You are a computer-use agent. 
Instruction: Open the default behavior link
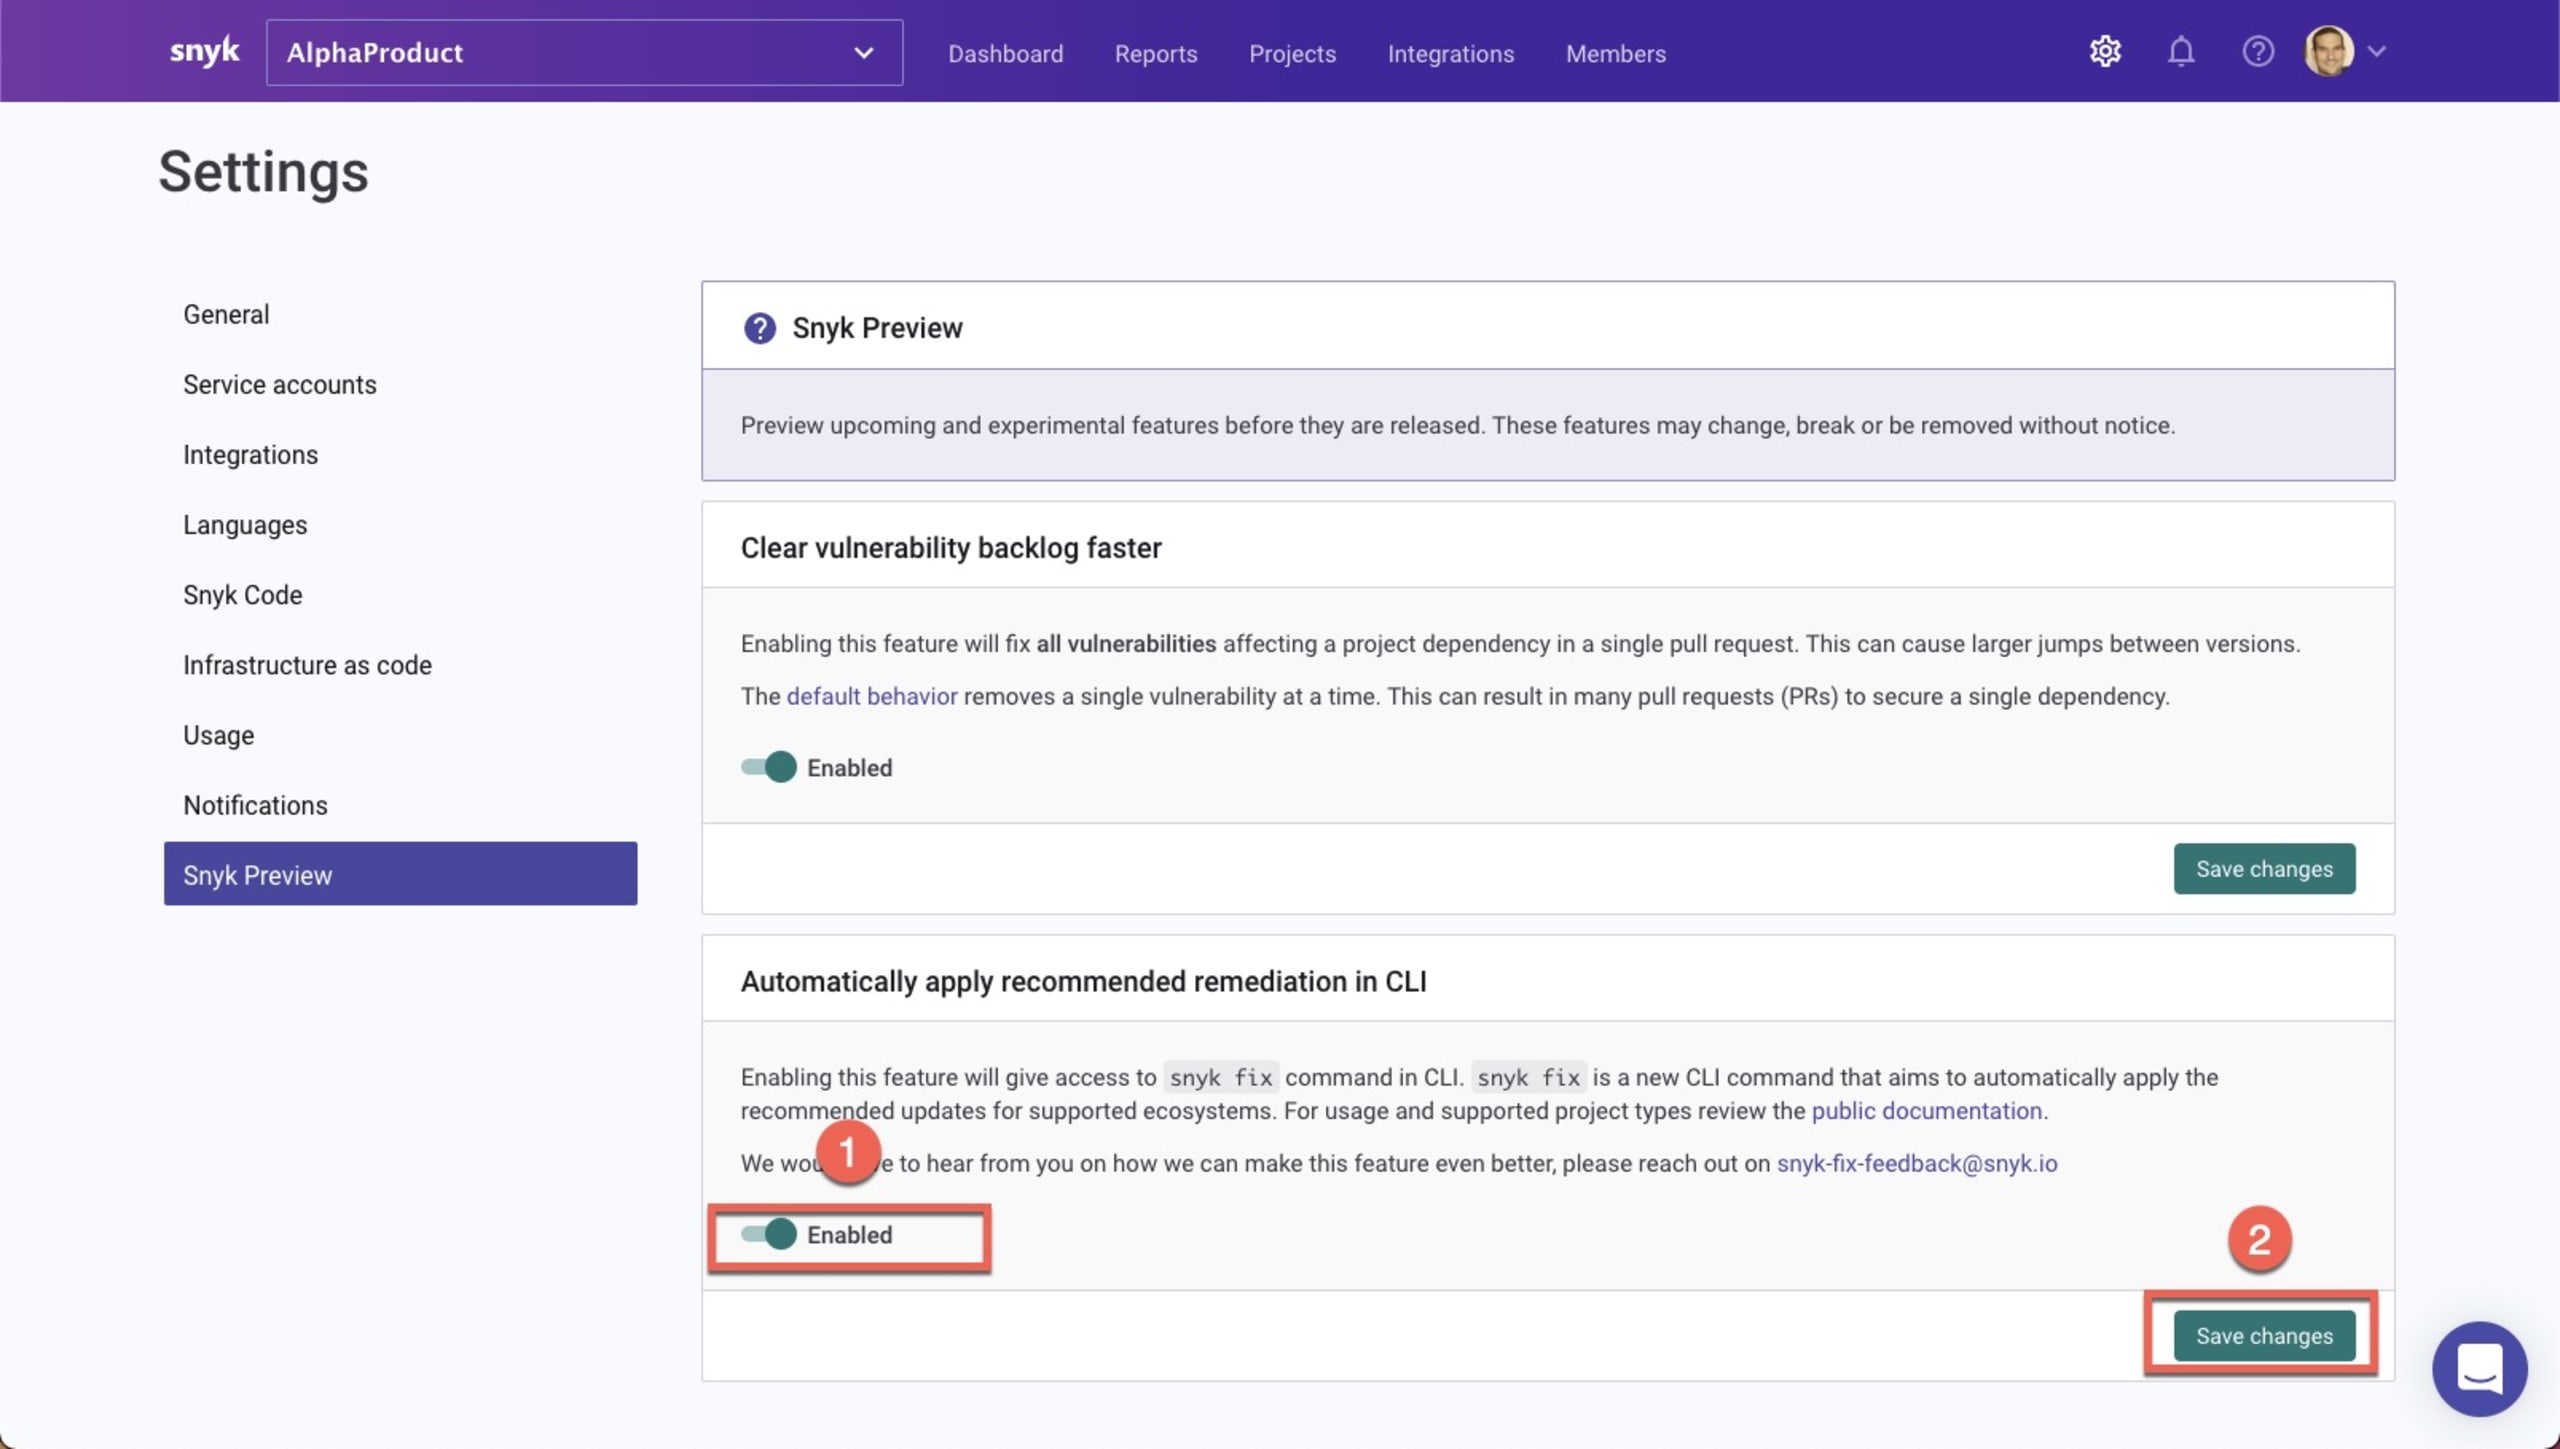tap(871, 697)
